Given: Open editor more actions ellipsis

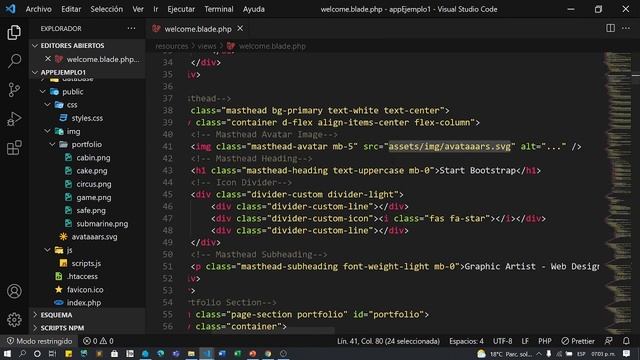Looking at the screenshot, I should point(626,28).
